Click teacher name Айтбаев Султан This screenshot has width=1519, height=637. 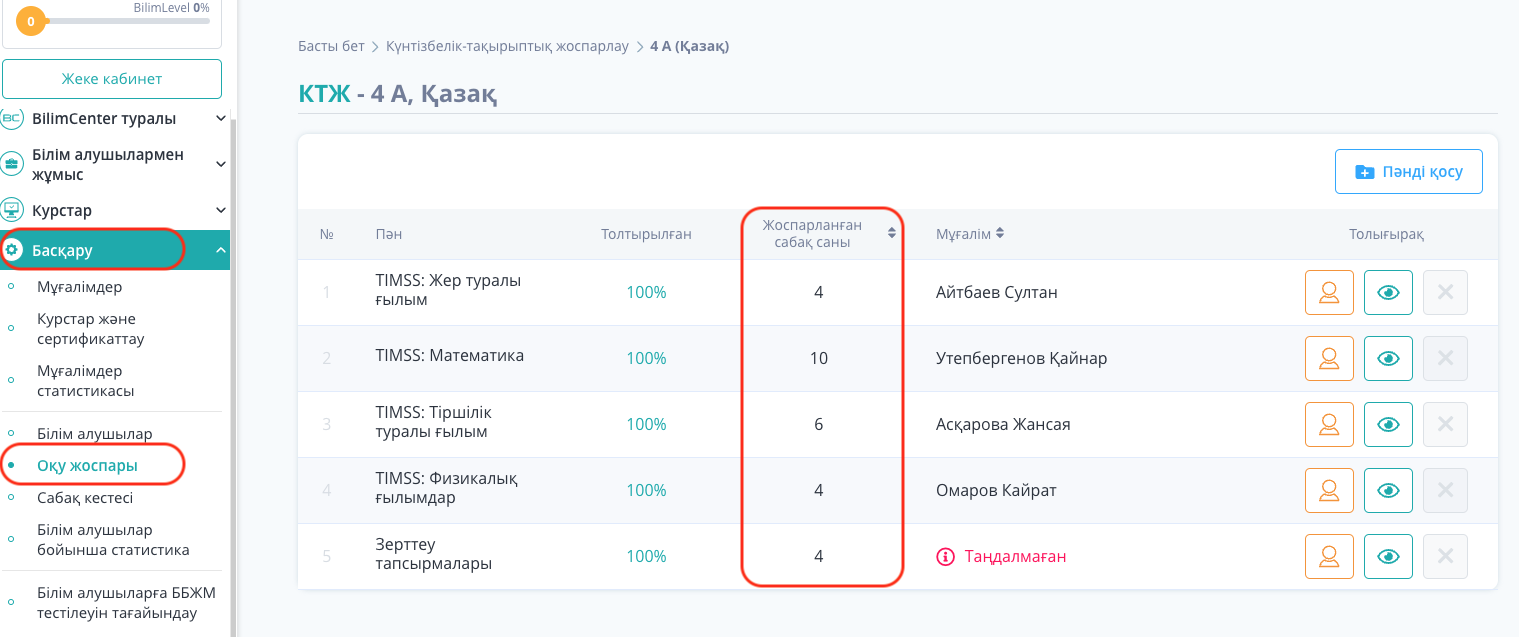(997, 293)
